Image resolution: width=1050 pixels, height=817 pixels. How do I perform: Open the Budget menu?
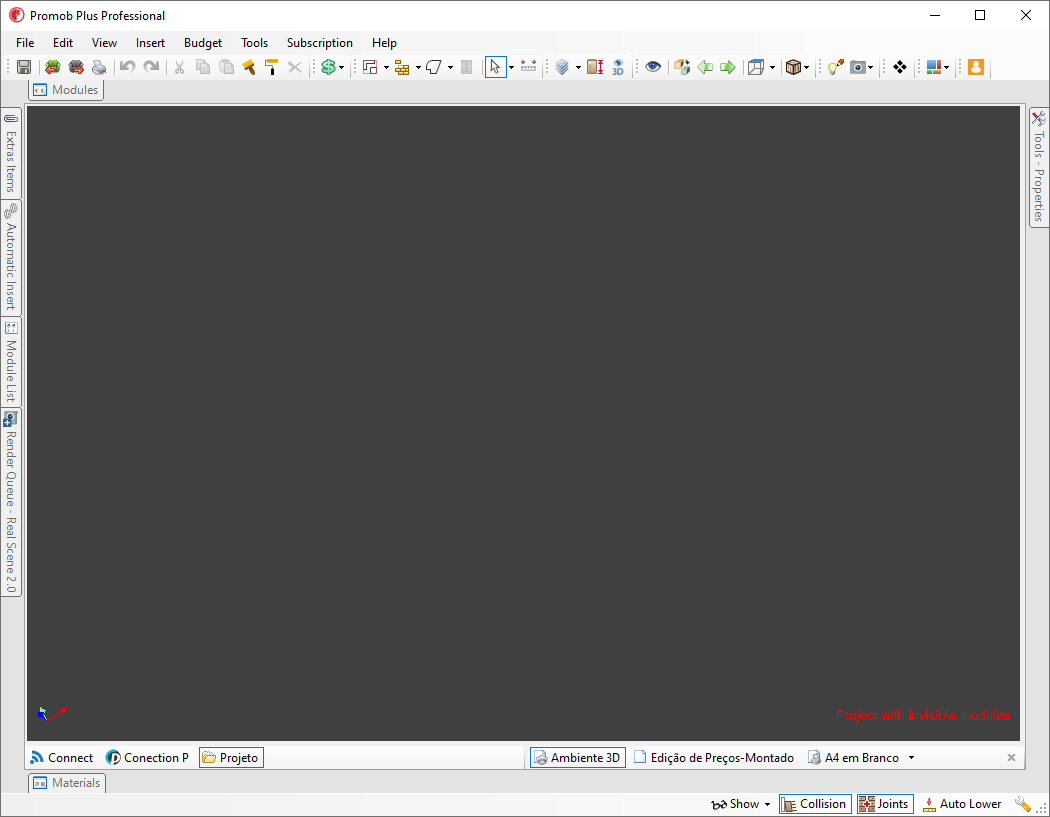pyautogui.click(x=203, y=43)
